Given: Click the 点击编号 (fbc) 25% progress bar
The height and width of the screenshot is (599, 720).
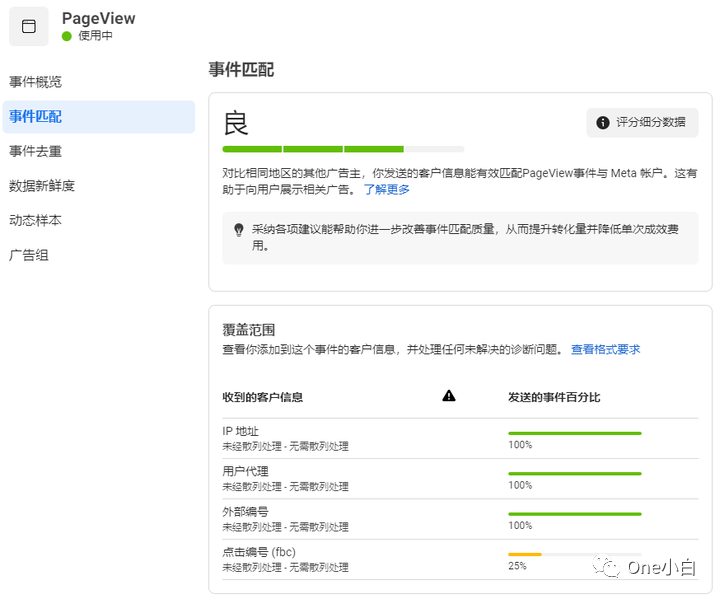Looking at the screenshot, I should tap(575, 554).
